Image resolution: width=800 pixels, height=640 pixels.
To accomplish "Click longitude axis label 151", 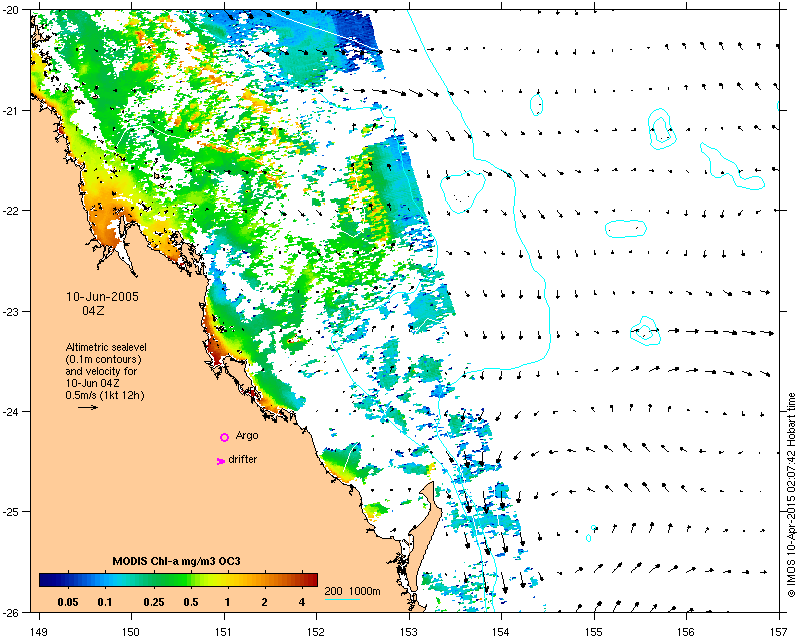I will (x=223, y=632).
